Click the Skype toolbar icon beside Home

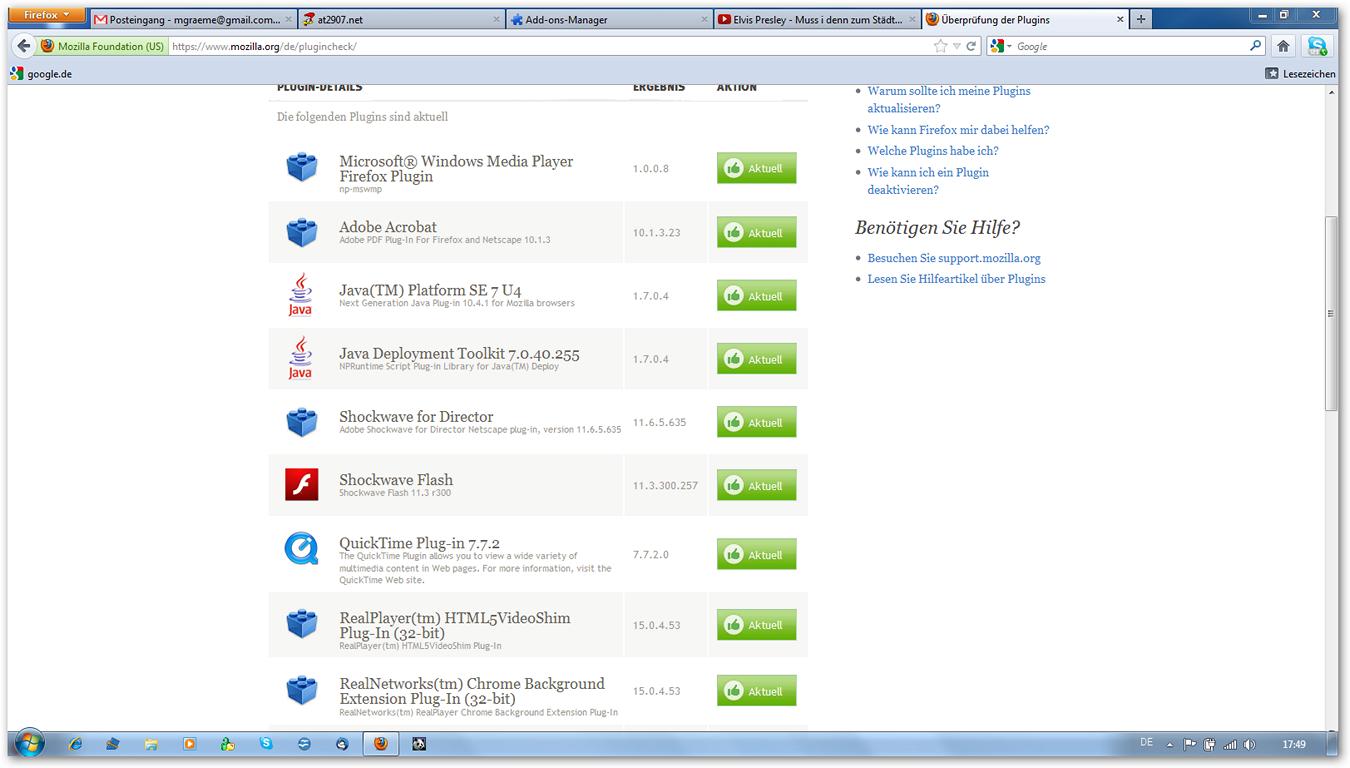coord(1317,46)
